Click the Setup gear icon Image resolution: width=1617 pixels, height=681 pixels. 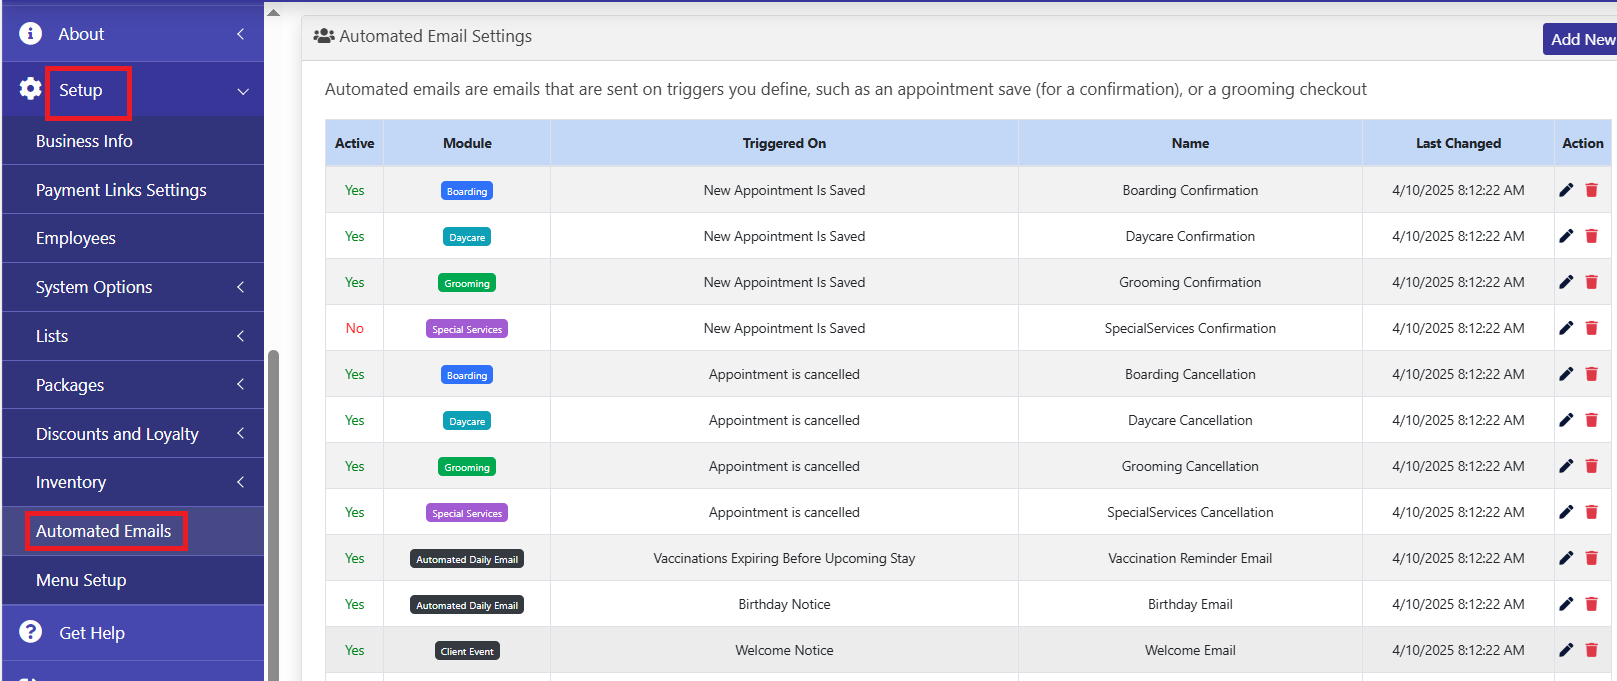(x=31, y=89)
